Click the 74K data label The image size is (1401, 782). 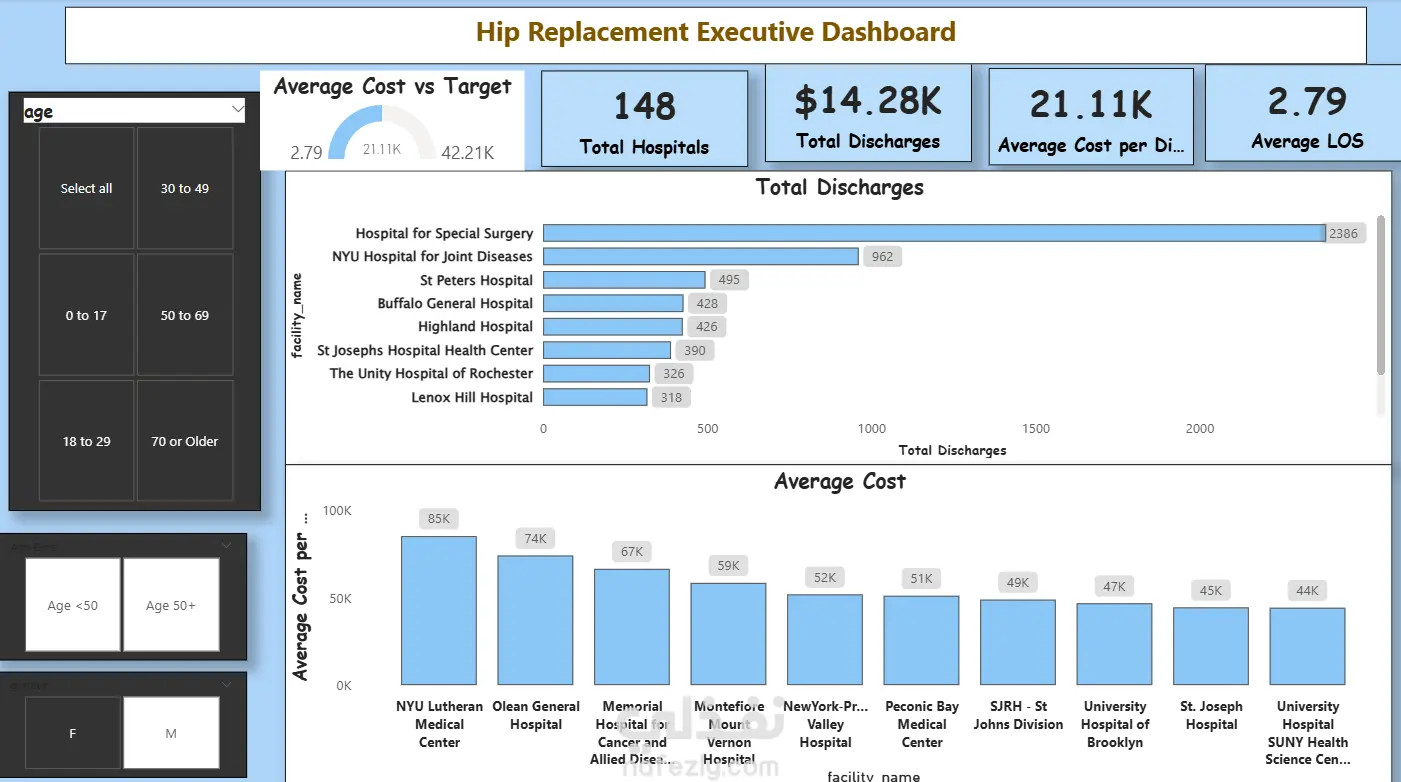[x=536, y=538]
